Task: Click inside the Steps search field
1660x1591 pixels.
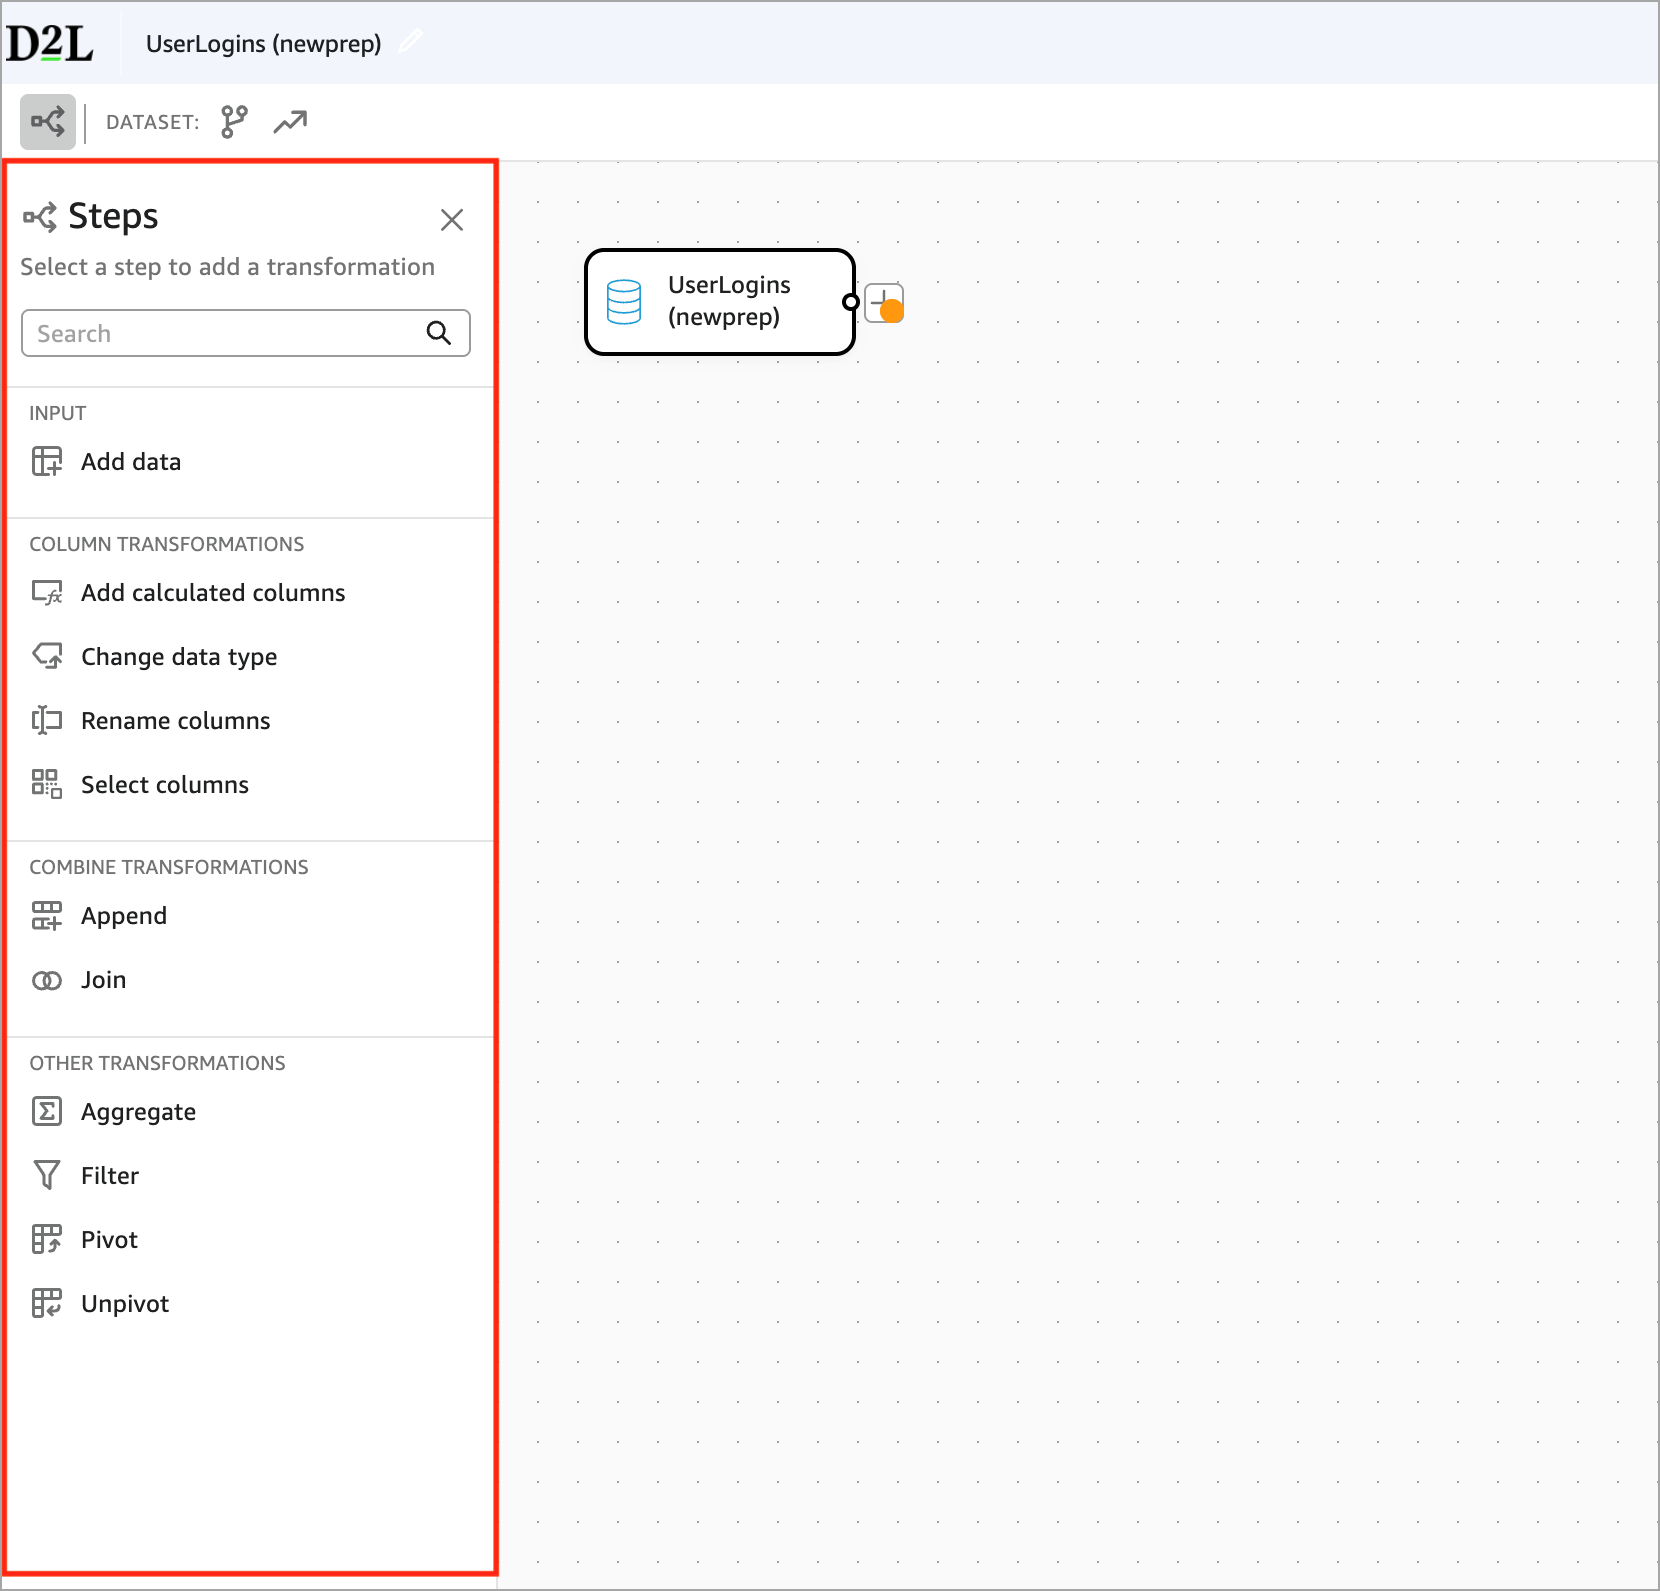Action: click(x=220, y=333)
